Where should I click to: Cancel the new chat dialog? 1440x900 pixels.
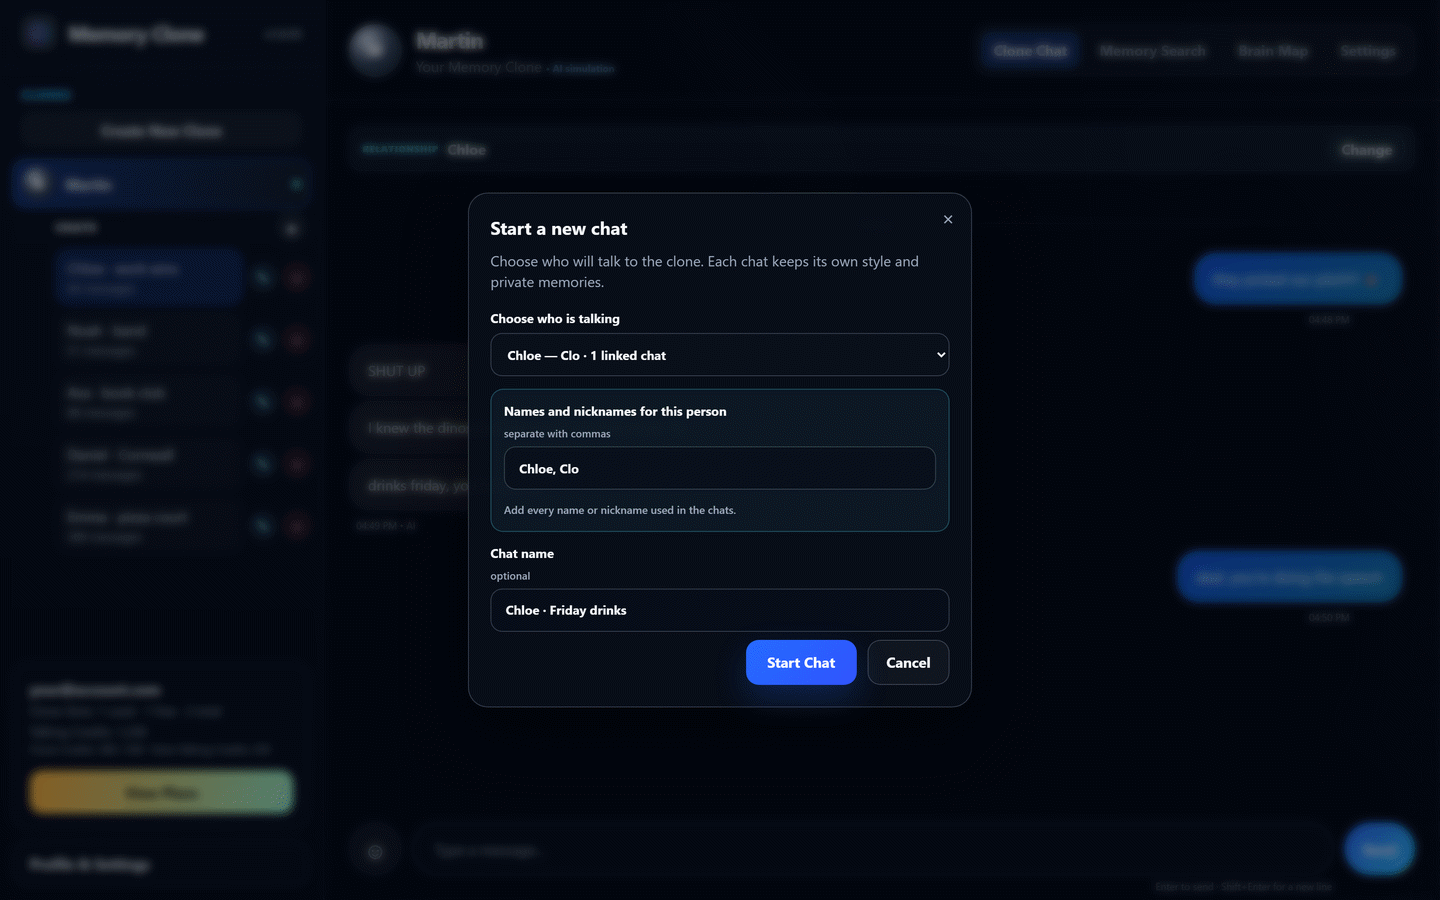click(908, 663)
